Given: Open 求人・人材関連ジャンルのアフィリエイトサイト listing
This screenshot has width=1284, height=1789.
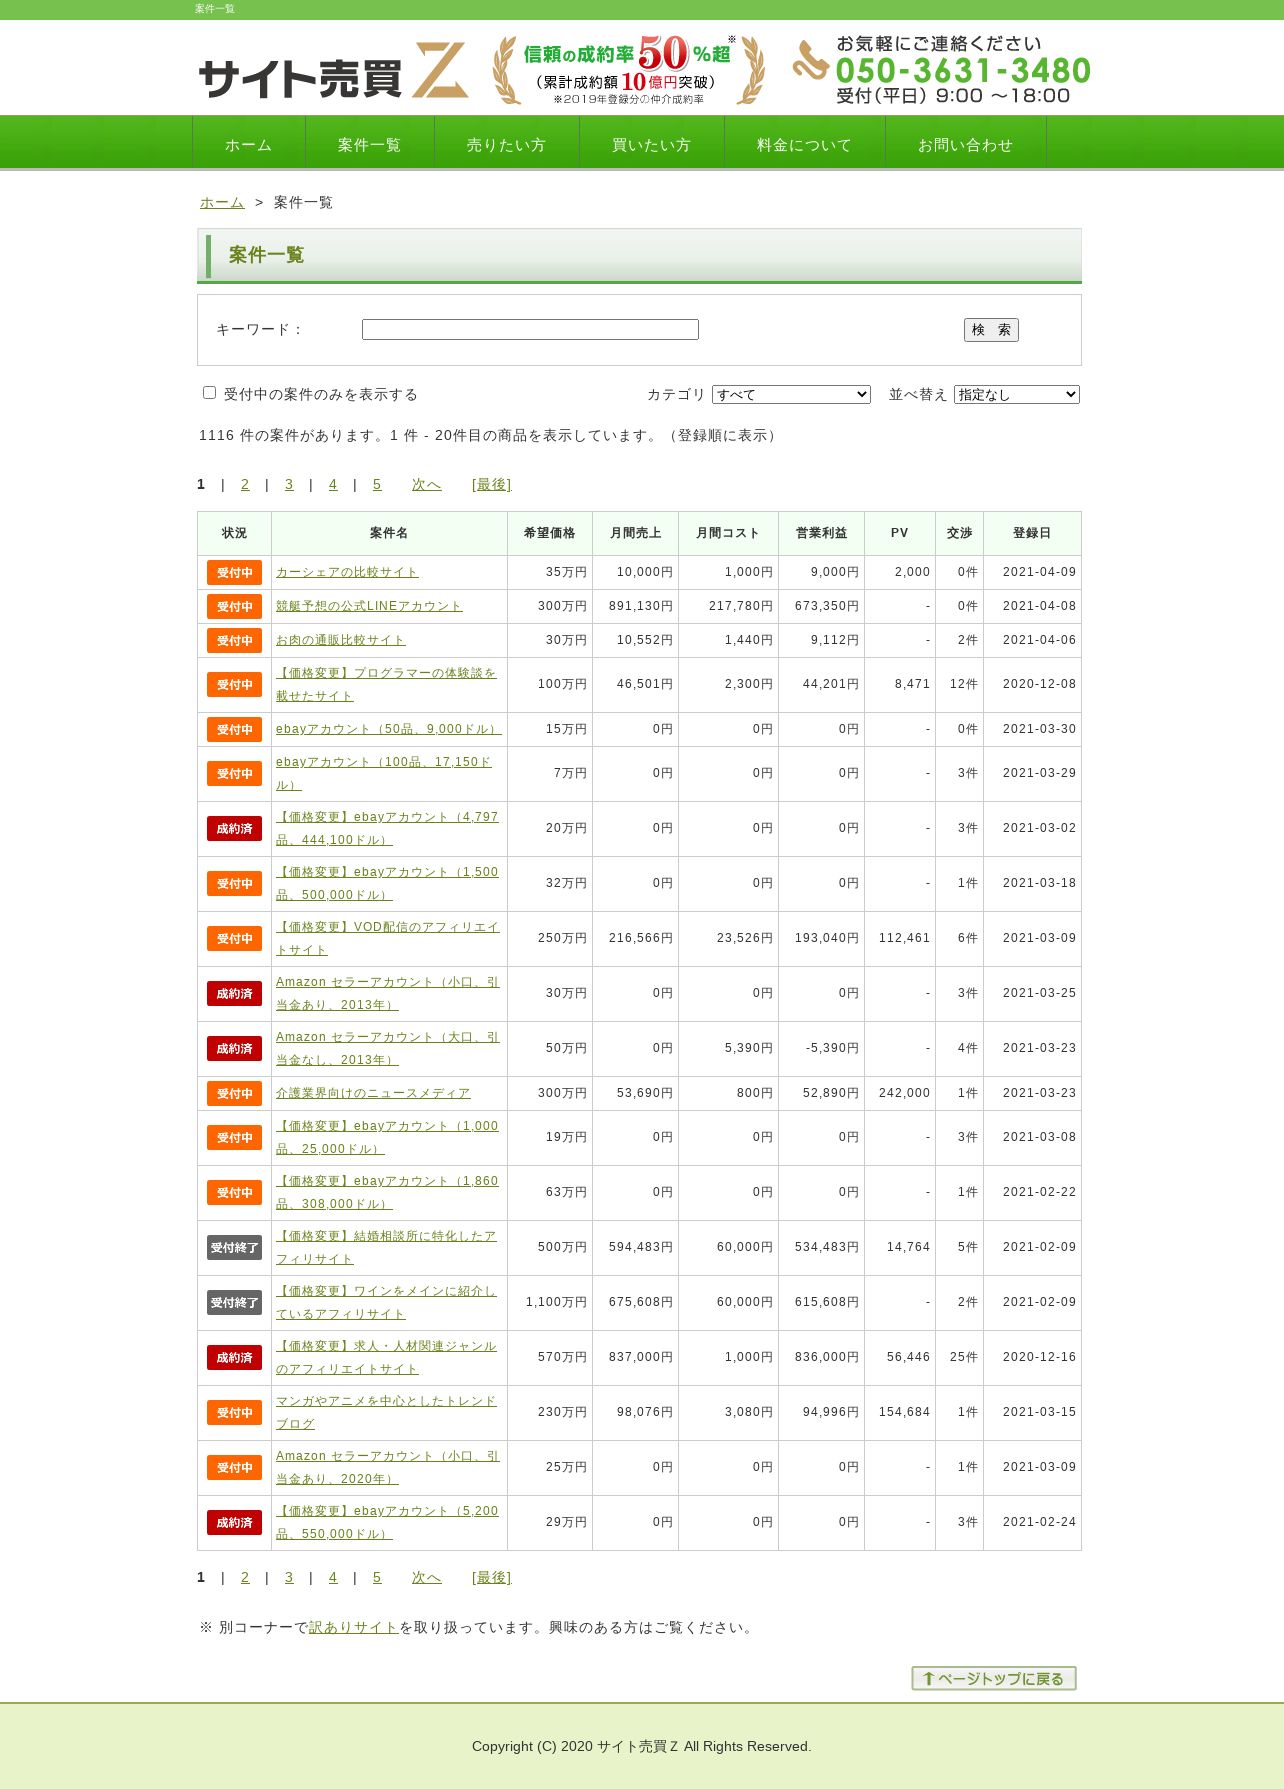Looking at the screenshot, I should tap(387, 1357).
